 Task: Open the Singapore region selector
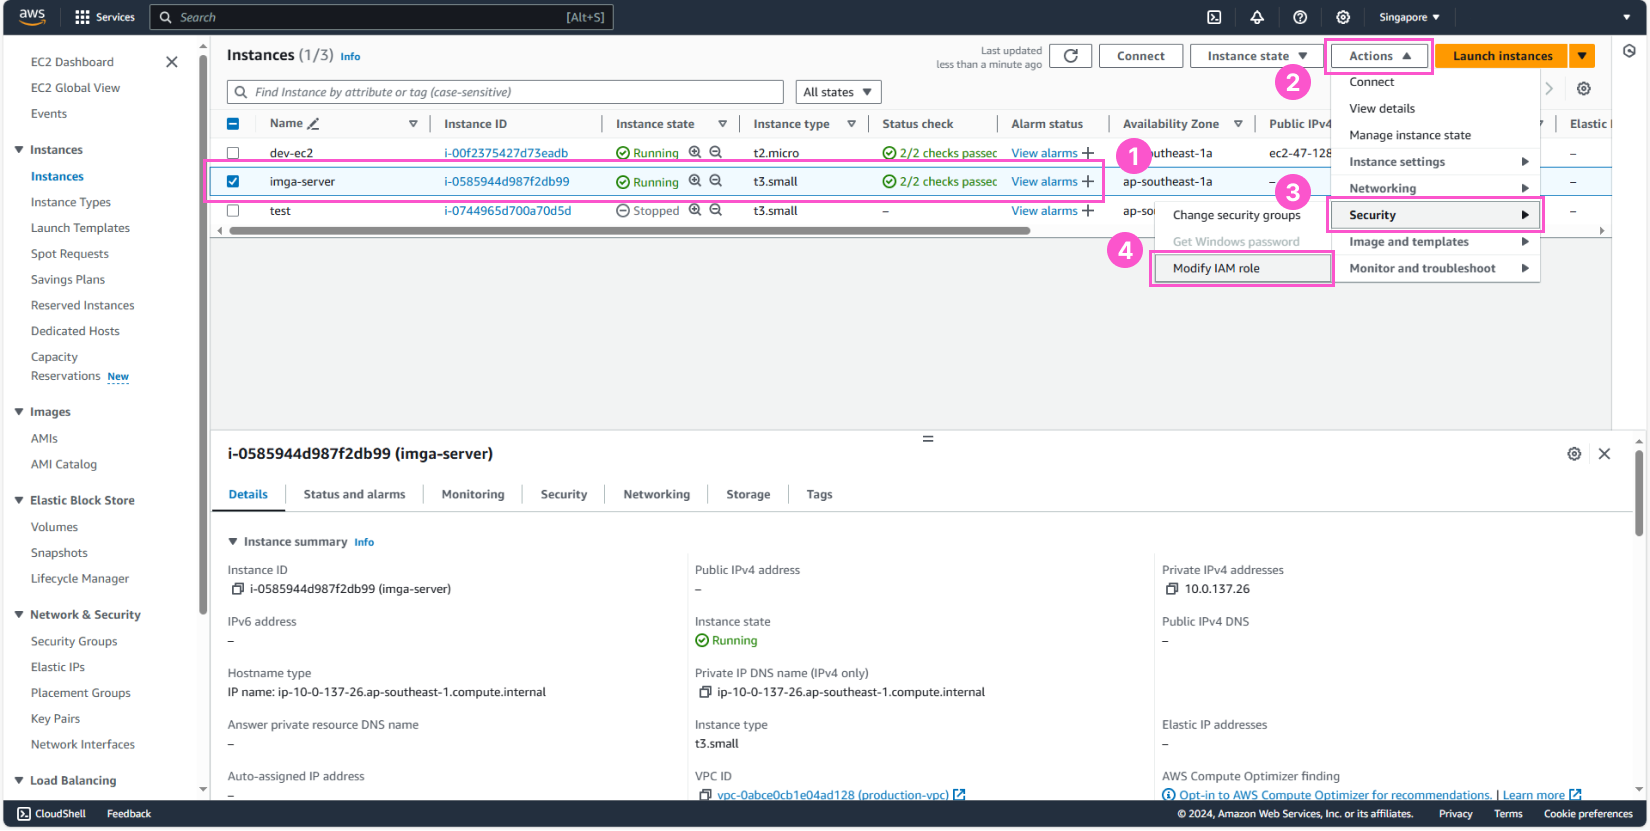click(x=1409, y=17)
